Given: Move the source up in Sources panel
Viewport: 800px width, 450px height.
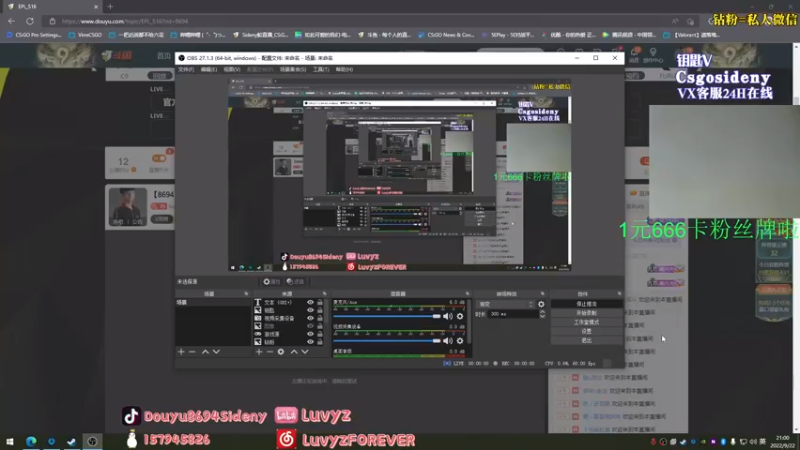Looking at the screenshot, I should coord(294,352).
